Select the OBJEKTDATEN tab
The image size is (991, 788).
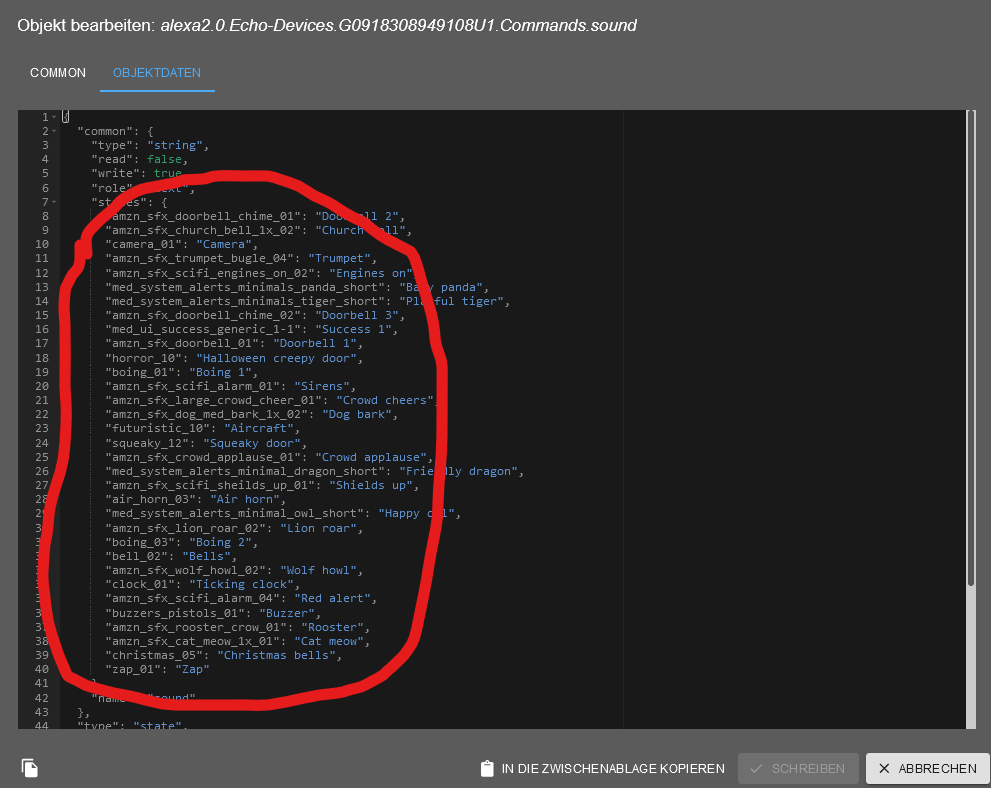(x=157, y=73)
